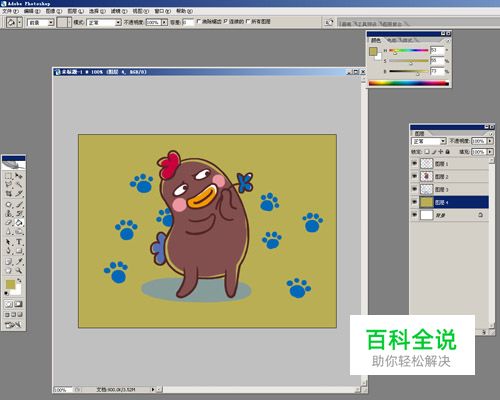Hide layer 图层 4 with eye icon
500x400 pixels.
tap(415, 202)
